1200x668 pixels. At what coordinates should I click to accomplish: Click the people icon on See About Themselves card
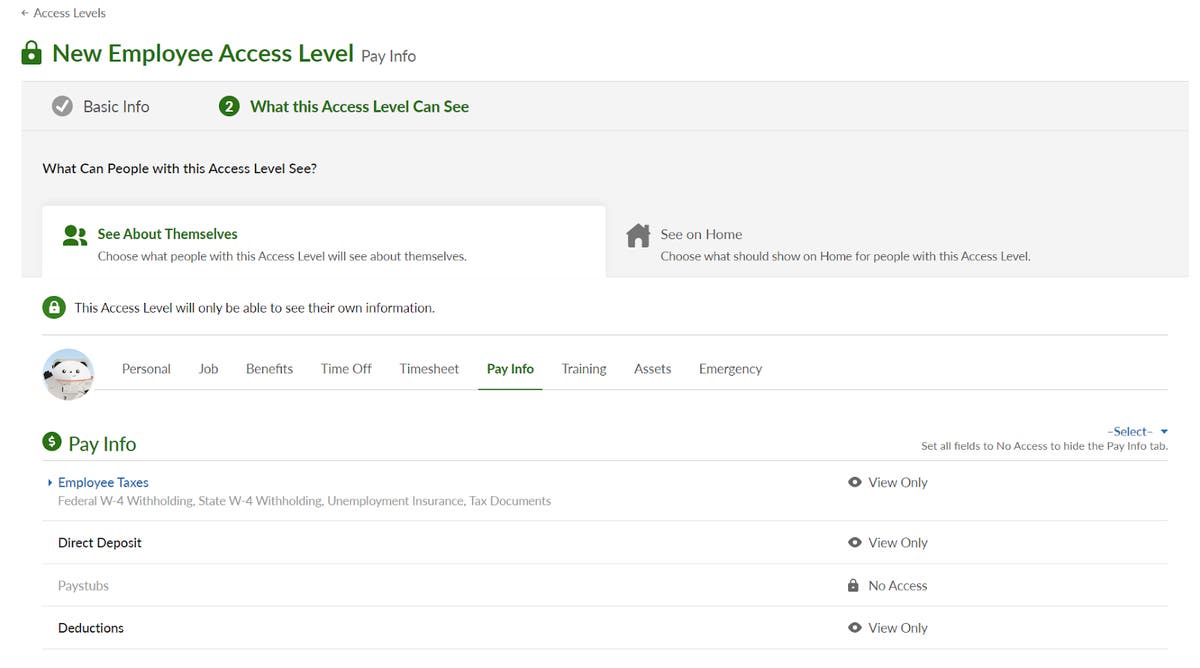pyautogui.click(x=74, y=234)
